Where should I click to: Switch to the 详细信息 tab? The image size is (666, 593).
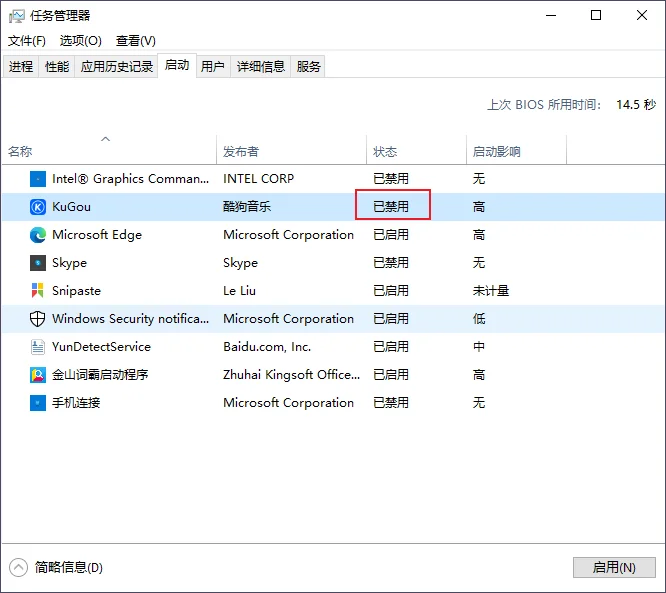tap(260, 67)
